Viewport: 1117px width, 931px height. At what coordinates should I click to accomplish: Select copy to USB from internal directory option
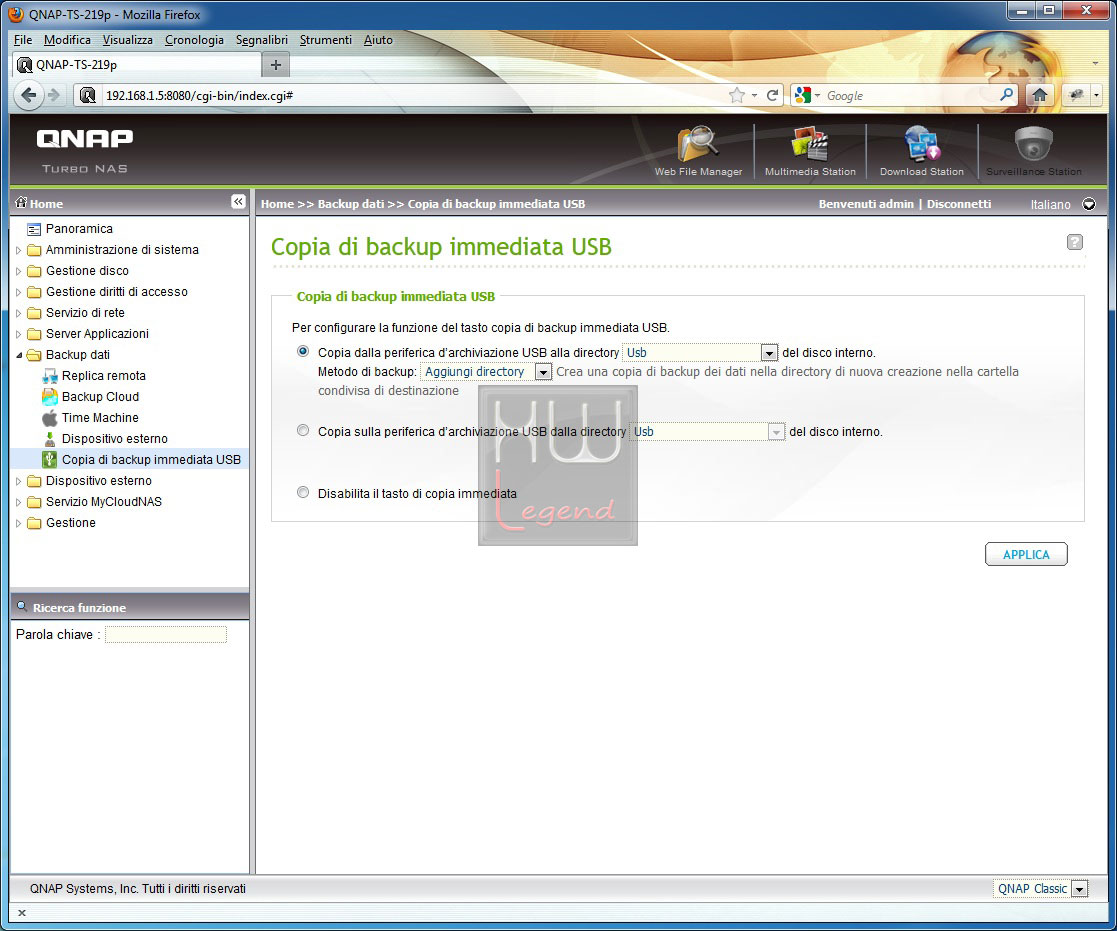pyautogui.click(x=303, y=430)
